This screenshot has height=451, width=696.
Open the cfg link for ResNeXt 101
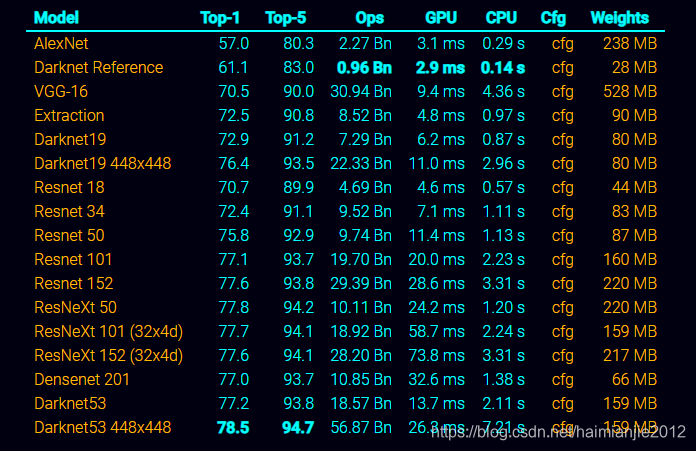(562, 332)
